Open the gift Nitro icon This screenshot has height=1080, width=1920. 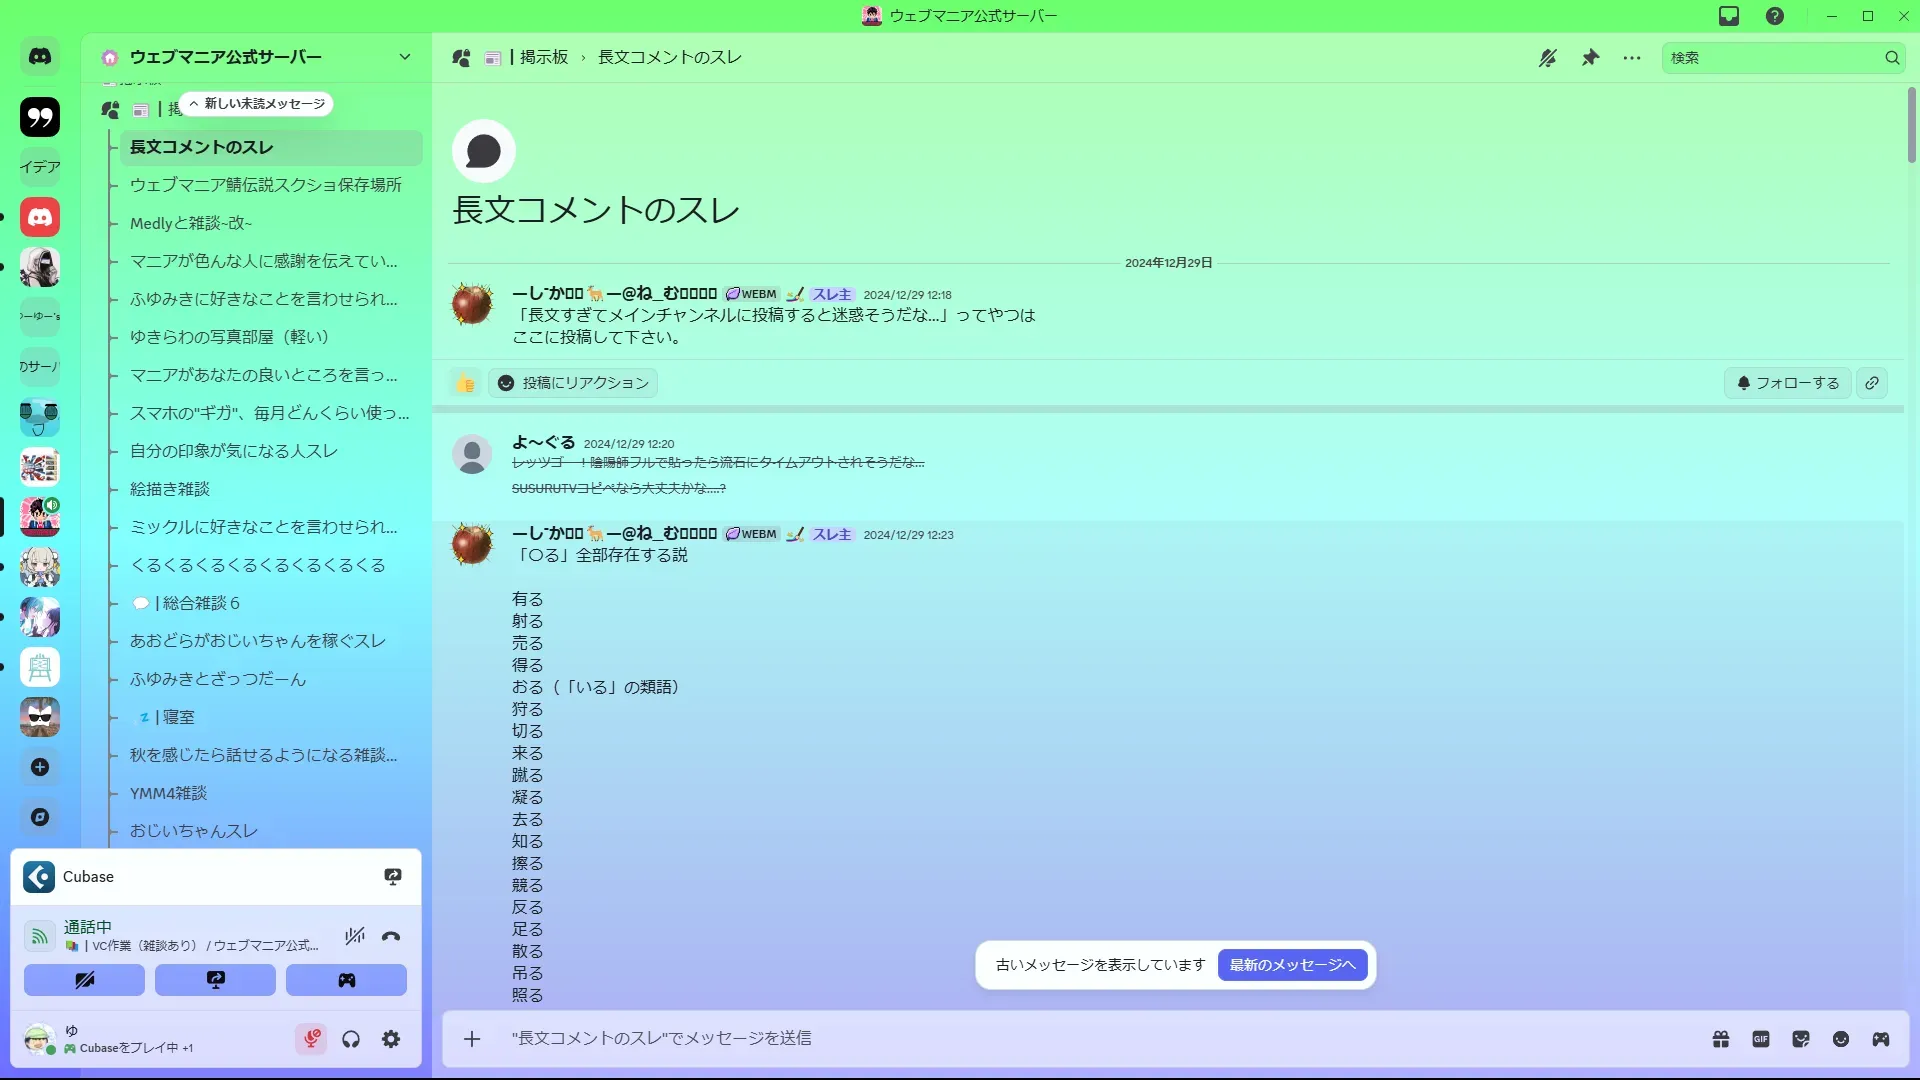(x=1721, y=1039)
